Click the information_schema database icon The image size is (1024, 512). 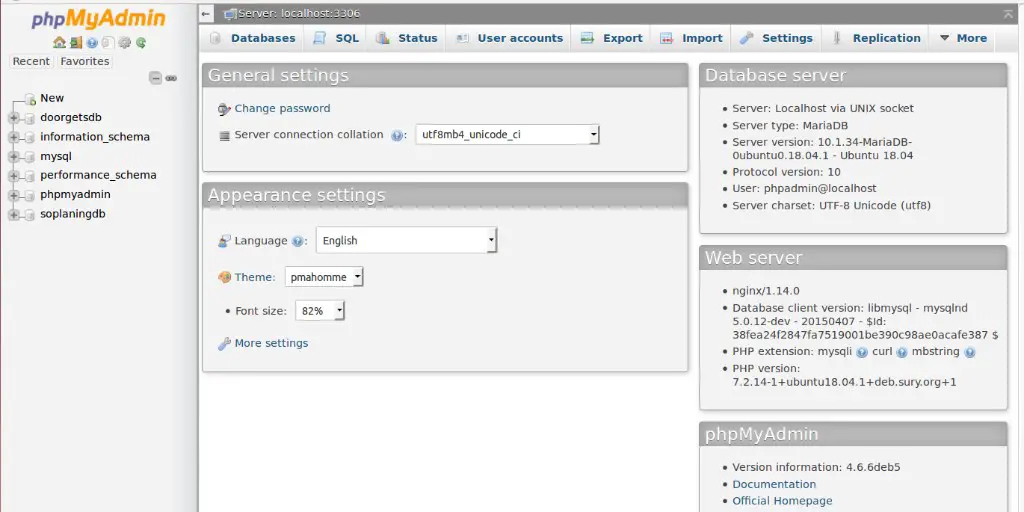point(29,138)
